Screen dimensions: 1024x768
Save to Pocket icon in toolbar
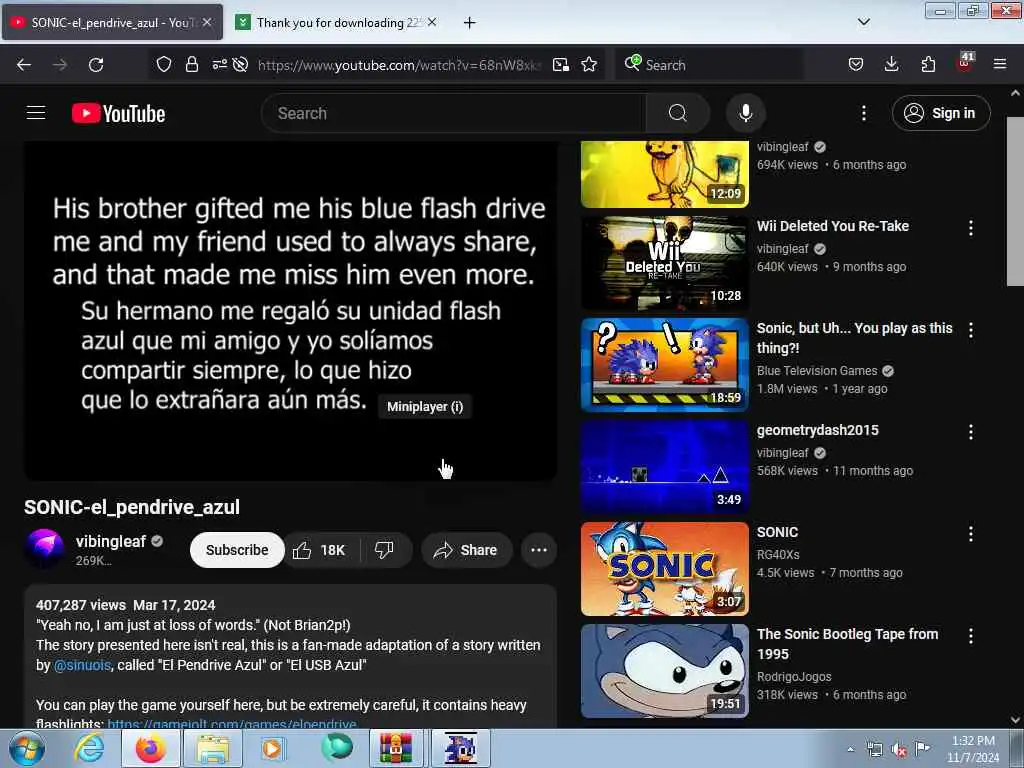click(x=856, y=64)
